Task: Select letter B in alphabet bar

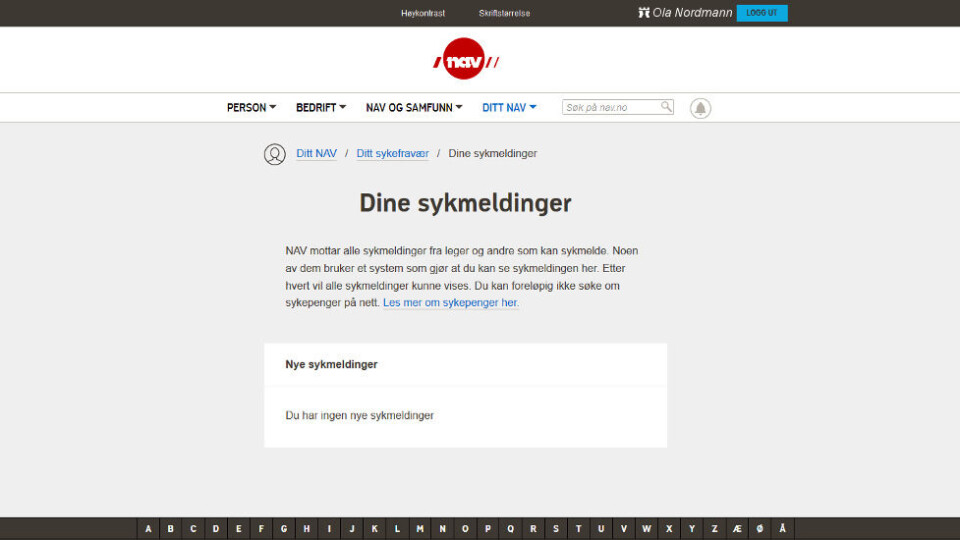Action: tap(171, 528)
